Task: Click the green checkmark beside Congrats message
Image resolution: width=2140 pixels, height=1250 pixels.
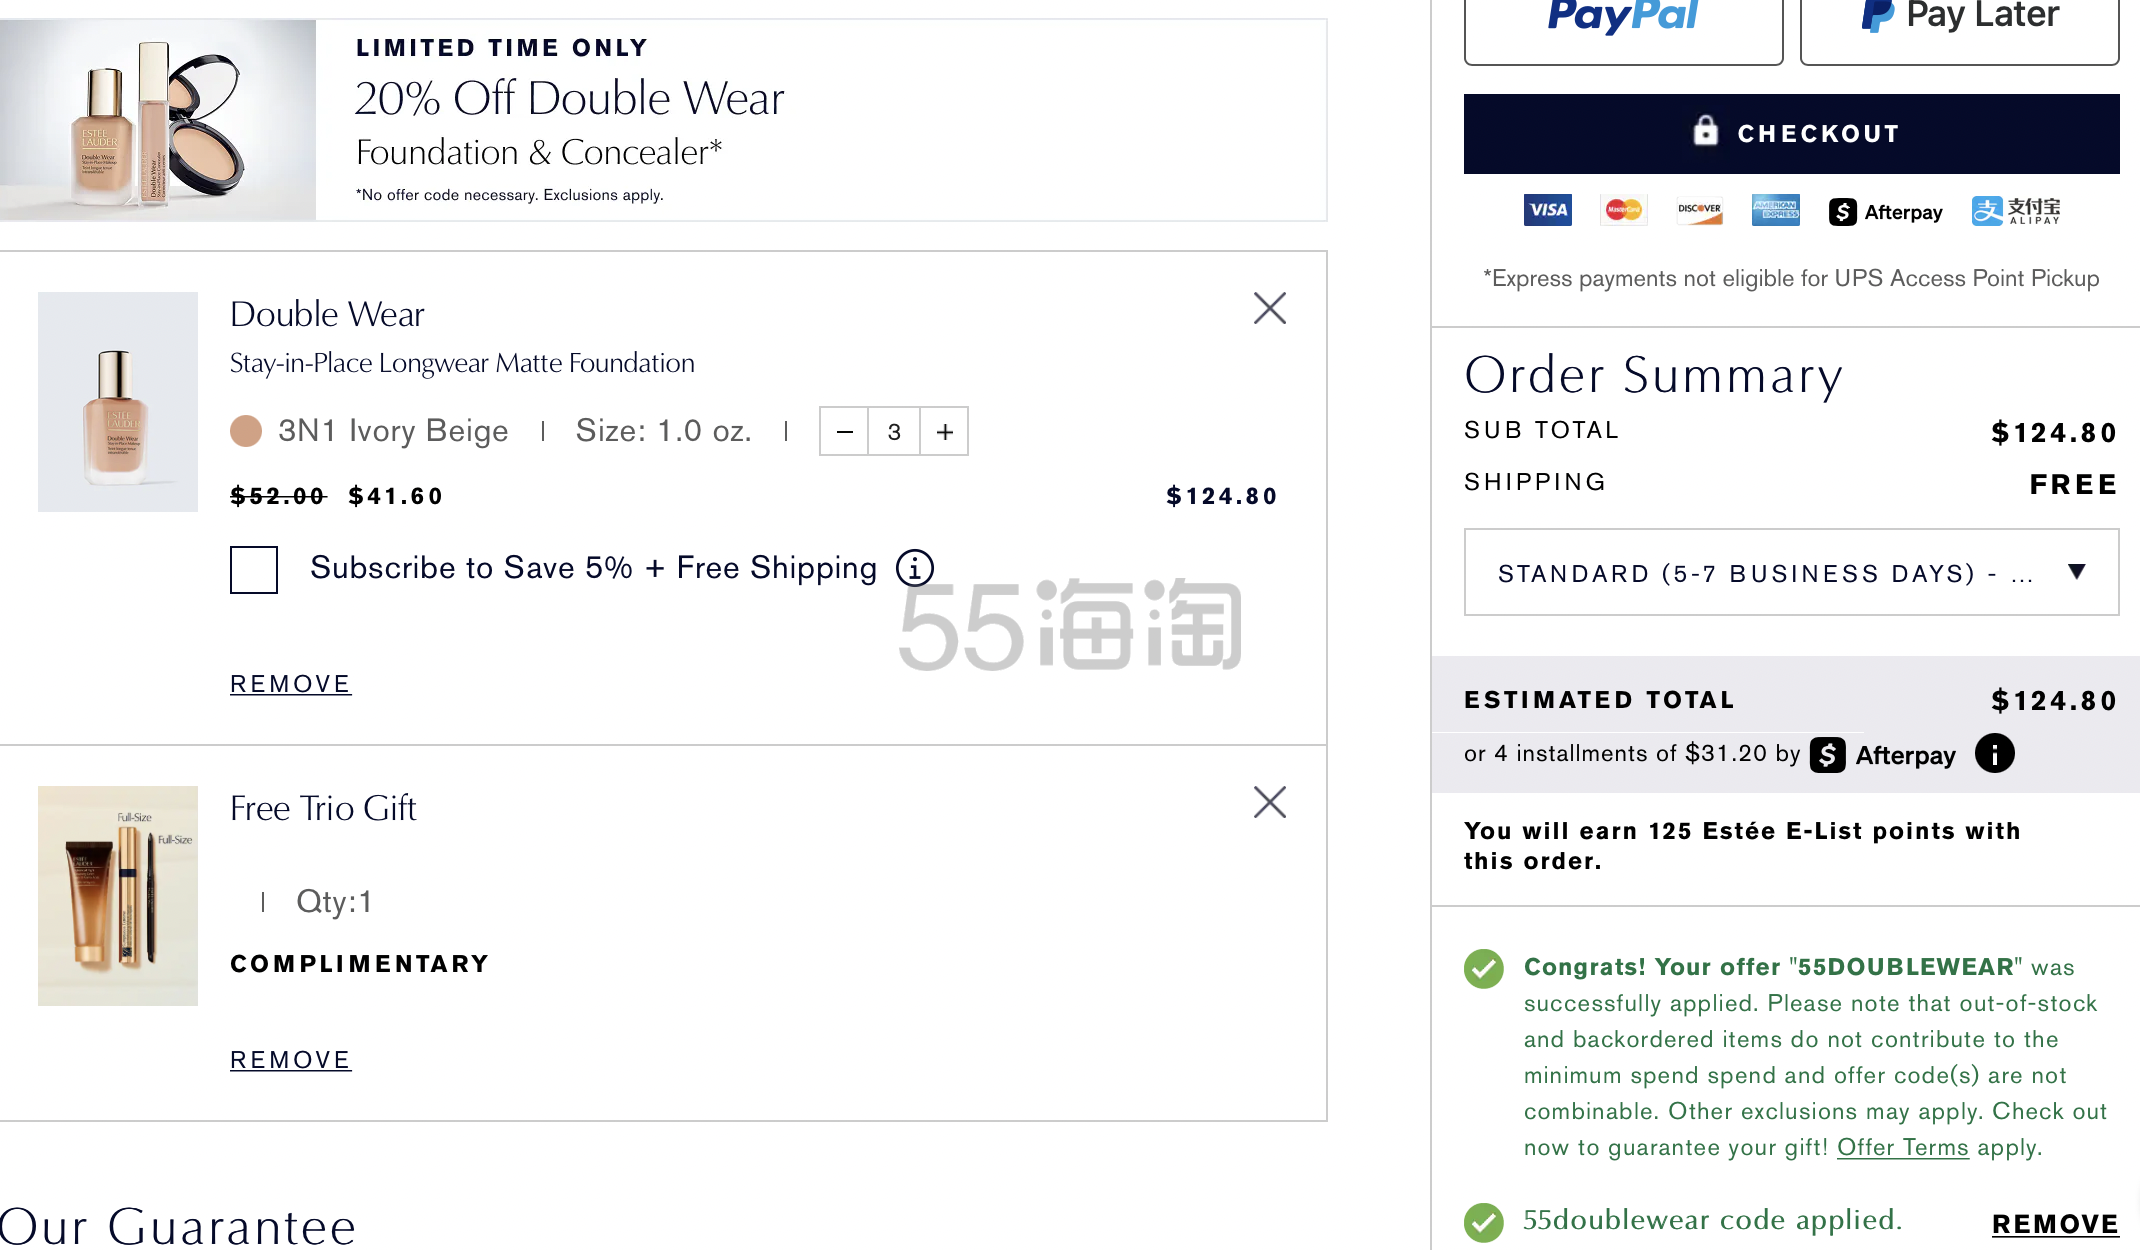Action: coord(1484,969)
